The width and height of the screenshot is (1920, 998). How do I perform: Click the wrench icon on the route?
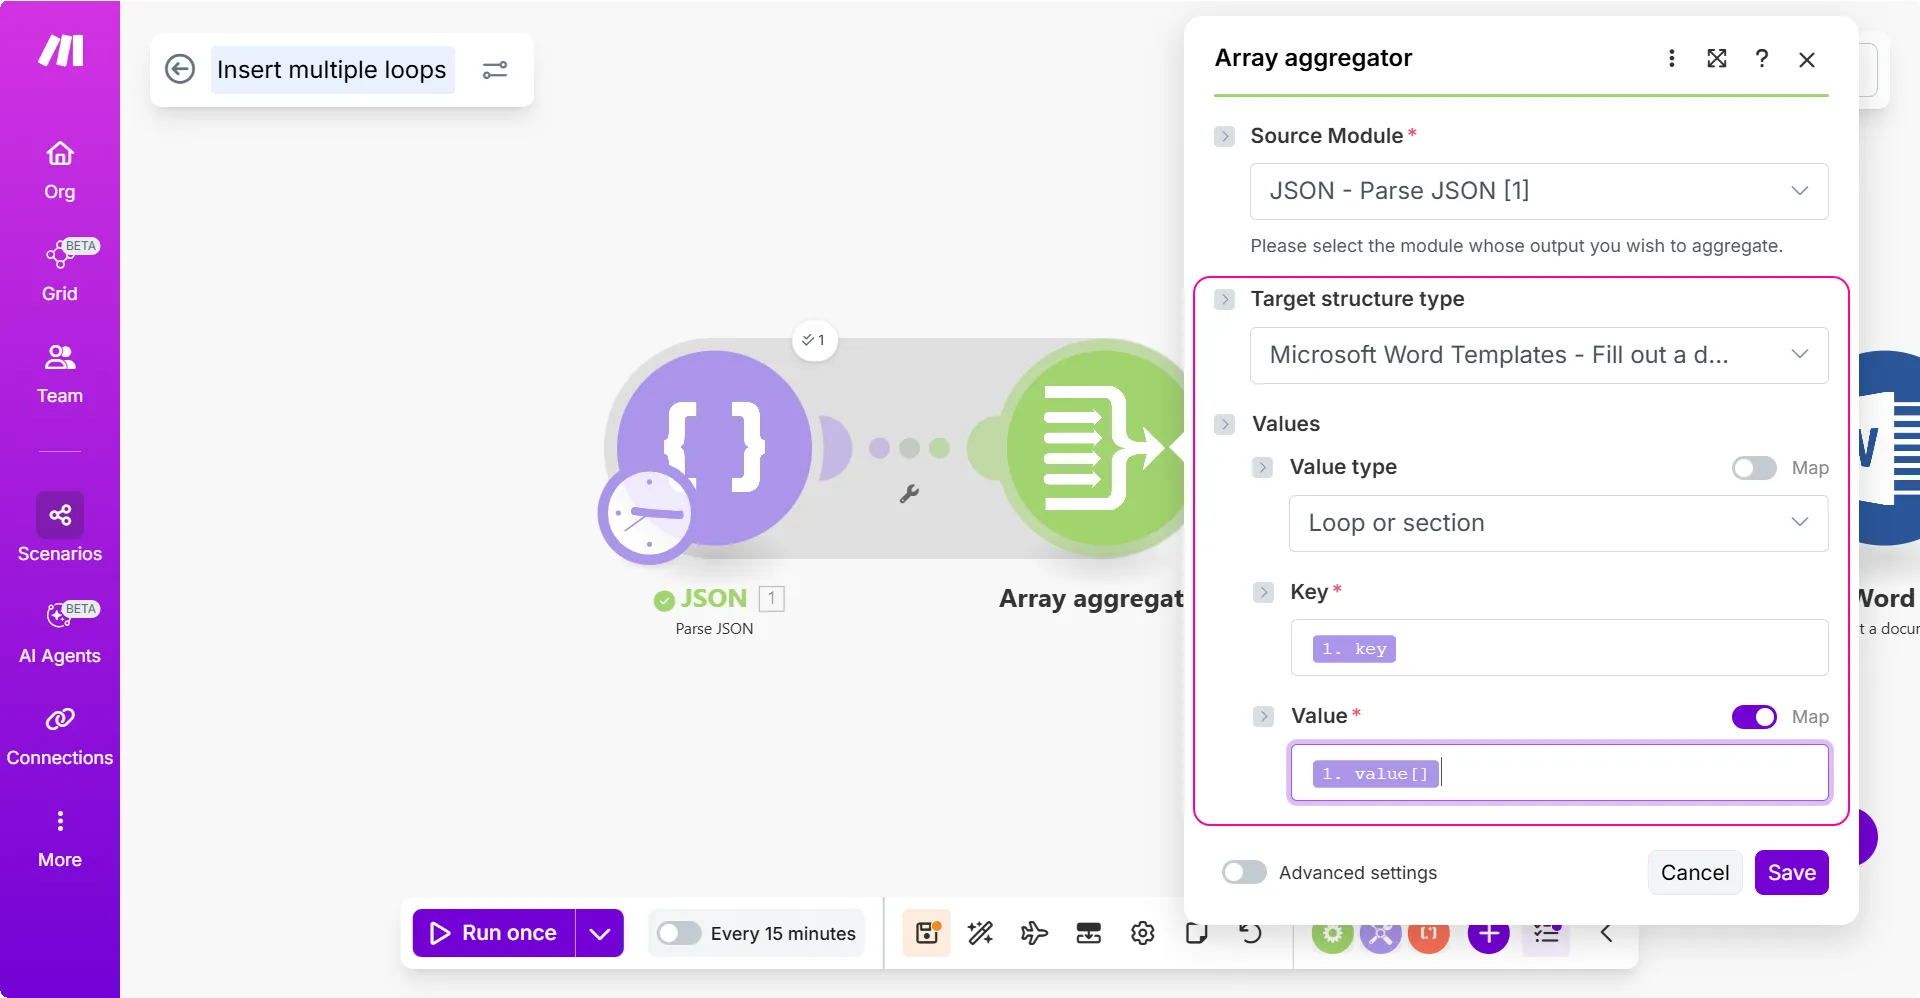click(x=909, y=493)
